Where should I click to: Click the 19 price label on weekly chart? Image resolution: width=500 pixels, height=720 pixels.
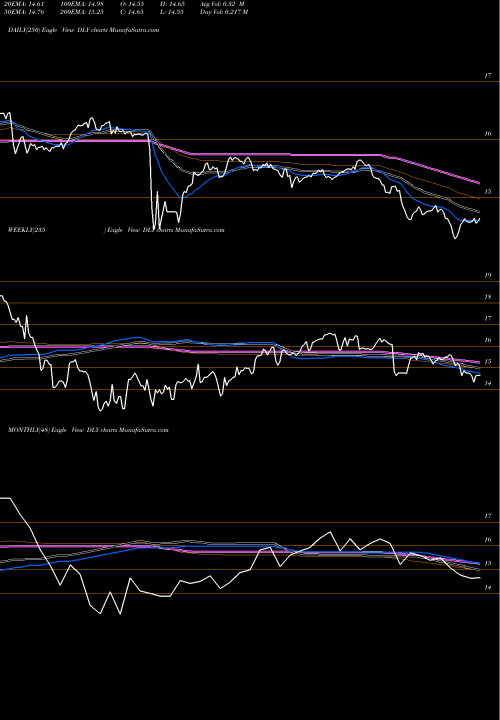coord(488,276)
